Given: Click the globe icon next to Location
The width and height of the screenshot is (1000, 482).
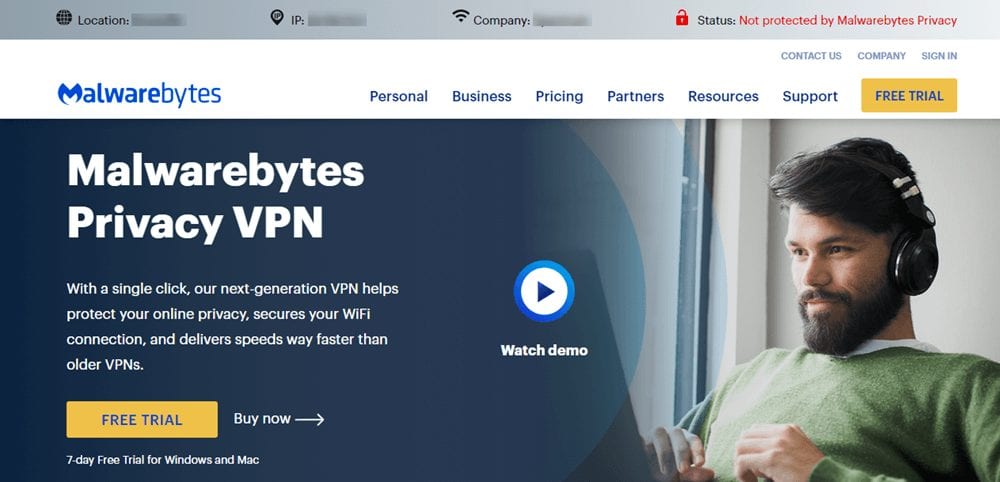Looking at the screenshot, I should (64, 17).
